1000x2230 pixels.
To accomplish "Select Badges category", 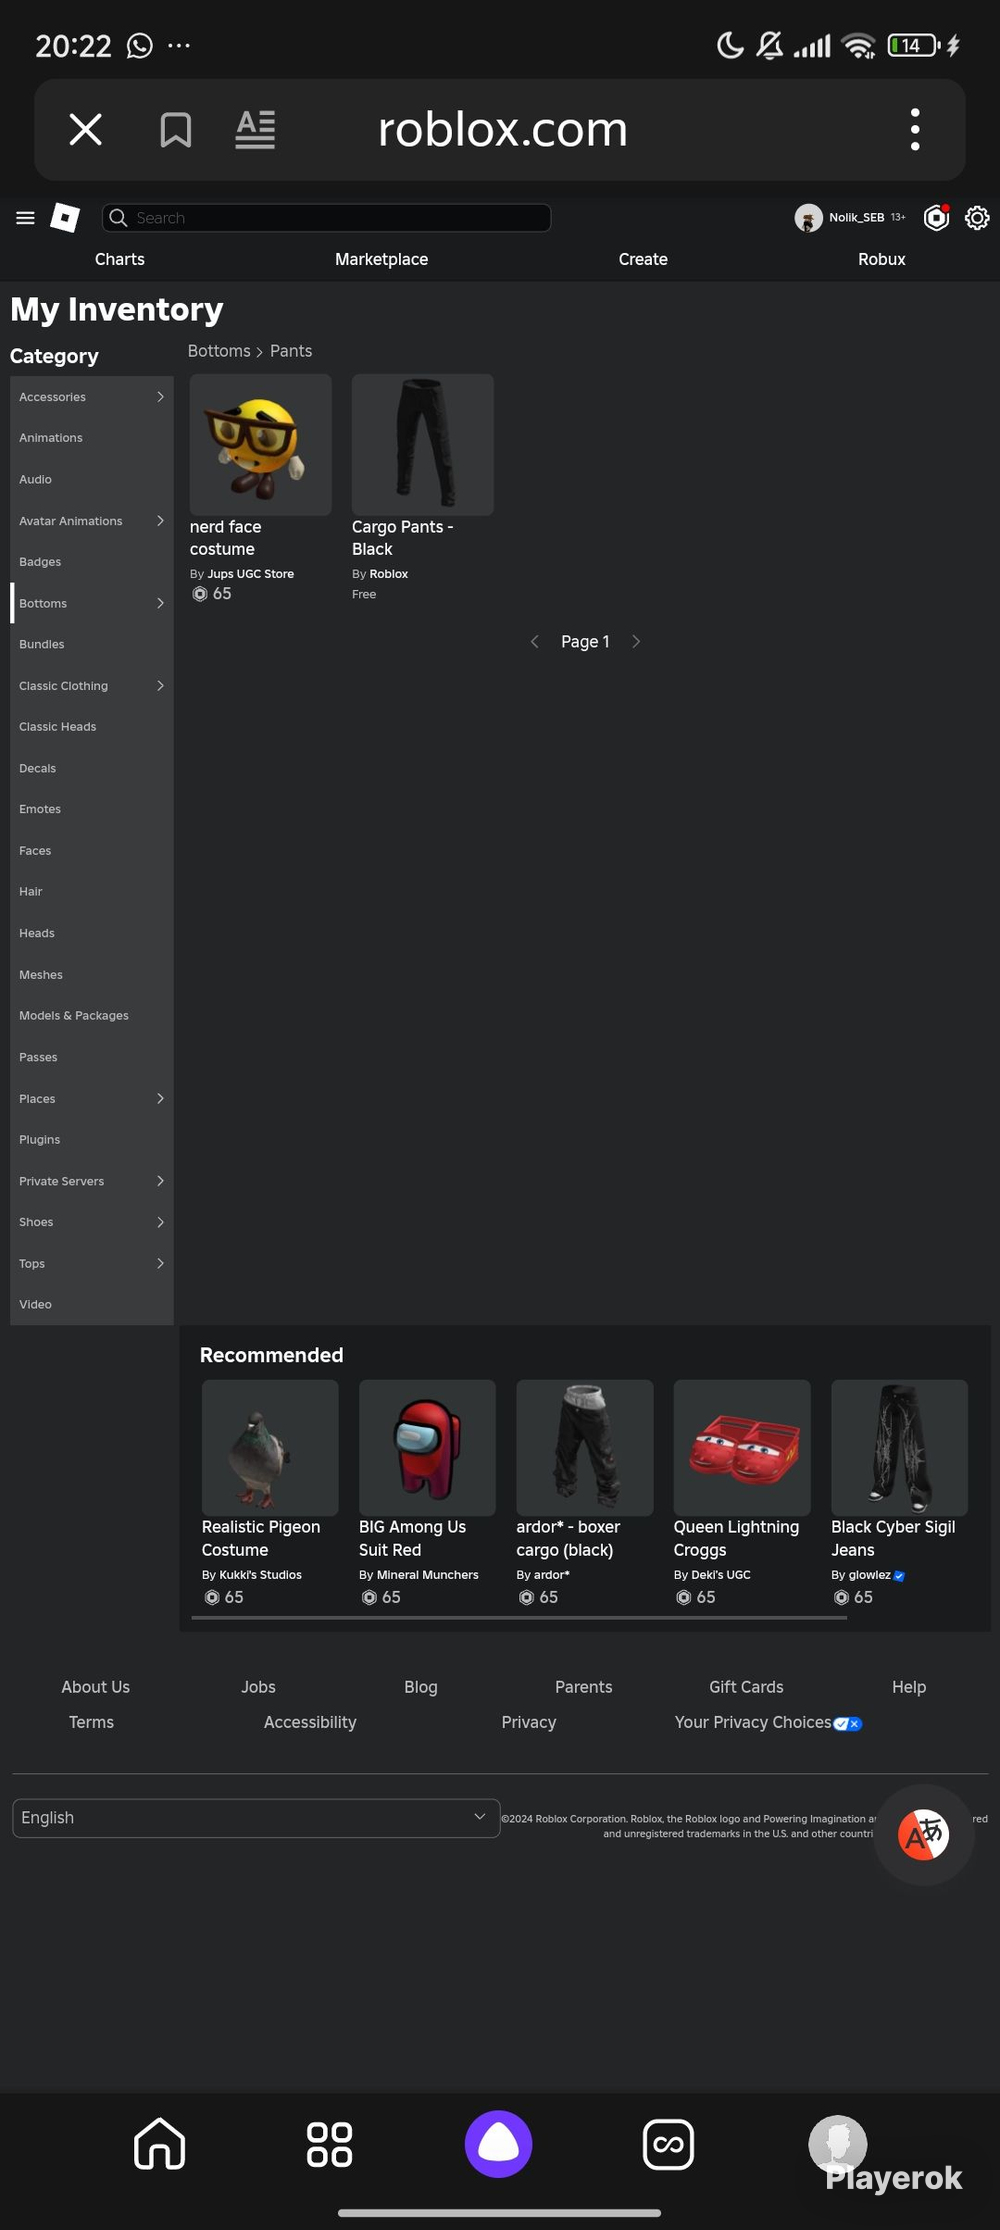I will [92, 562].
